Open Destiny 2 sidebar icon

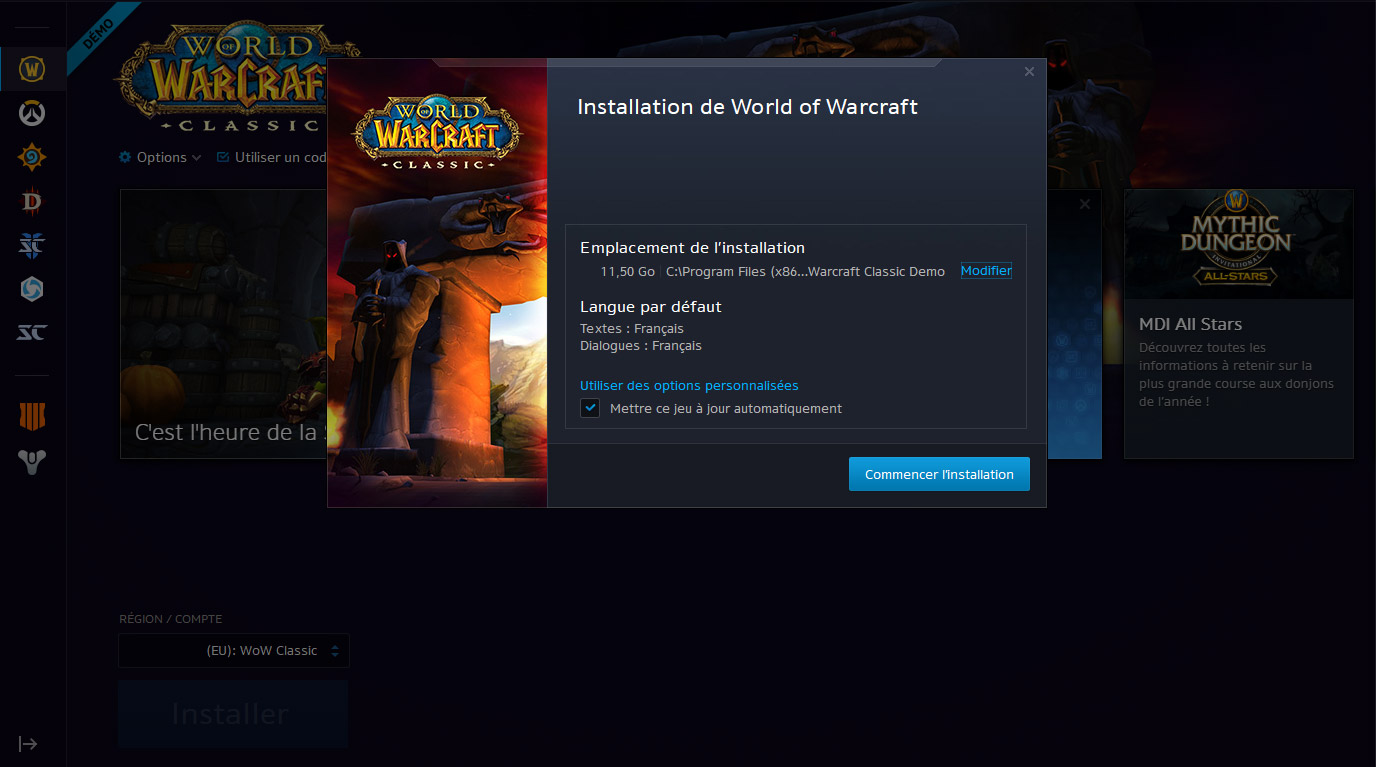click(33, 461)
